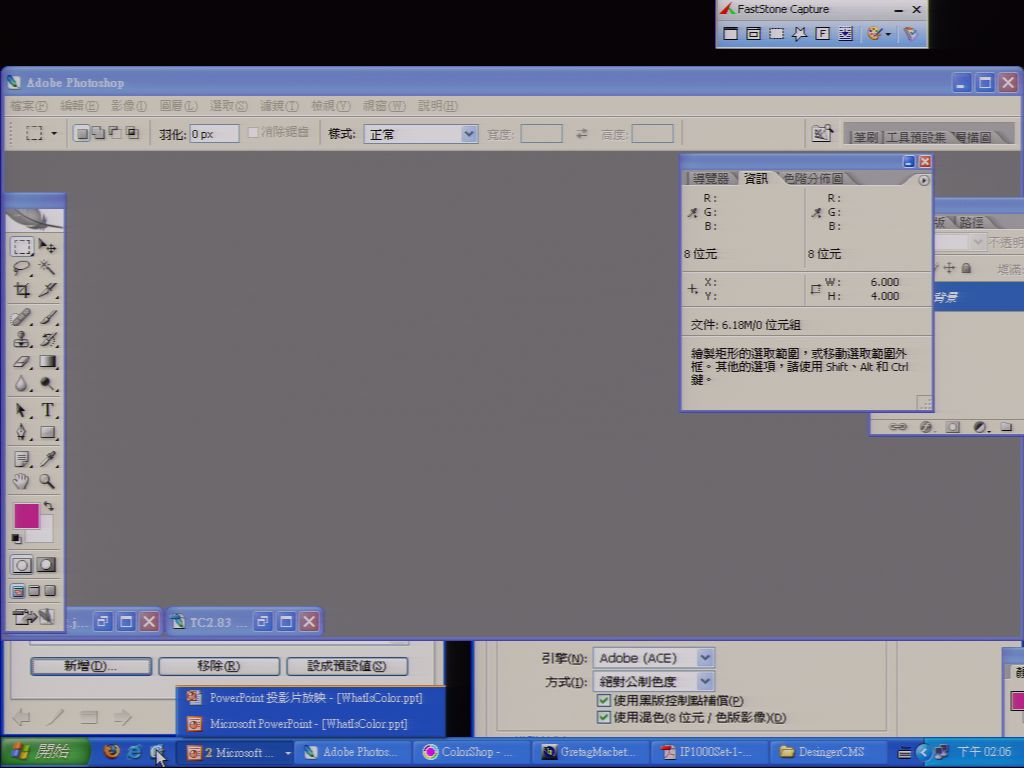Toggle the 消除鋸齒 checkbox

253,133
